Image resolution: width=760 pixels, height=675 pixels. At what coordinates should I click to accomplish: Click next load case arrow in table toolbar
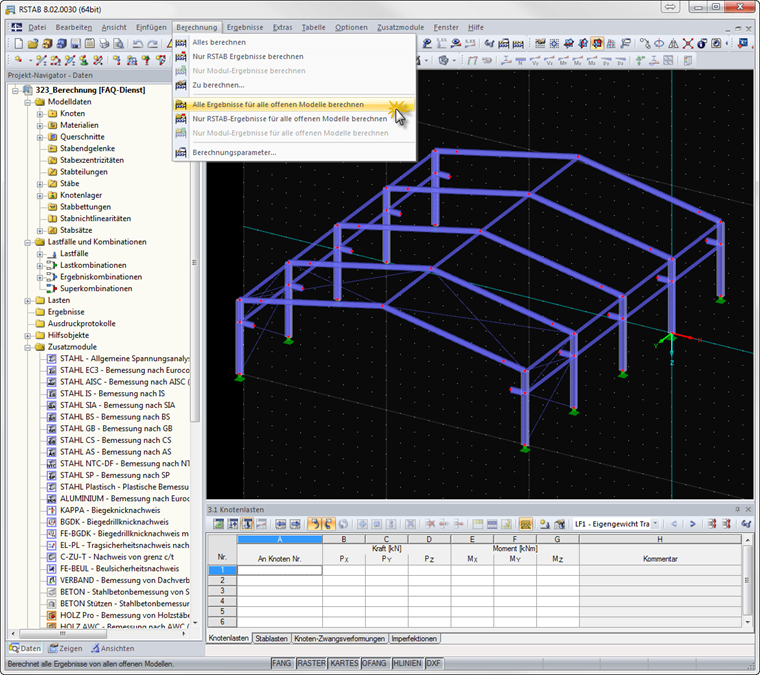(x=692, y=524)
